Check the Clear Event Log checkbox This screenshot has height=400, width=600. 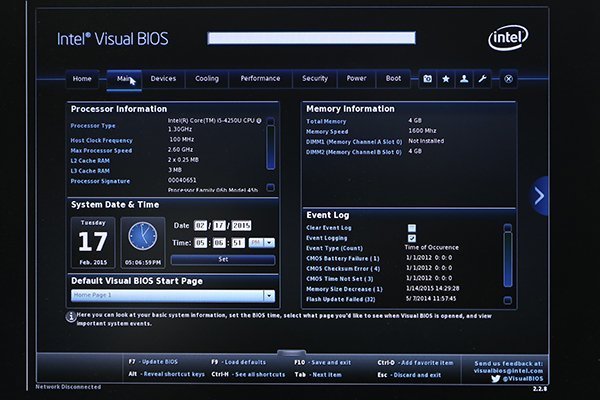click(412, 228)
